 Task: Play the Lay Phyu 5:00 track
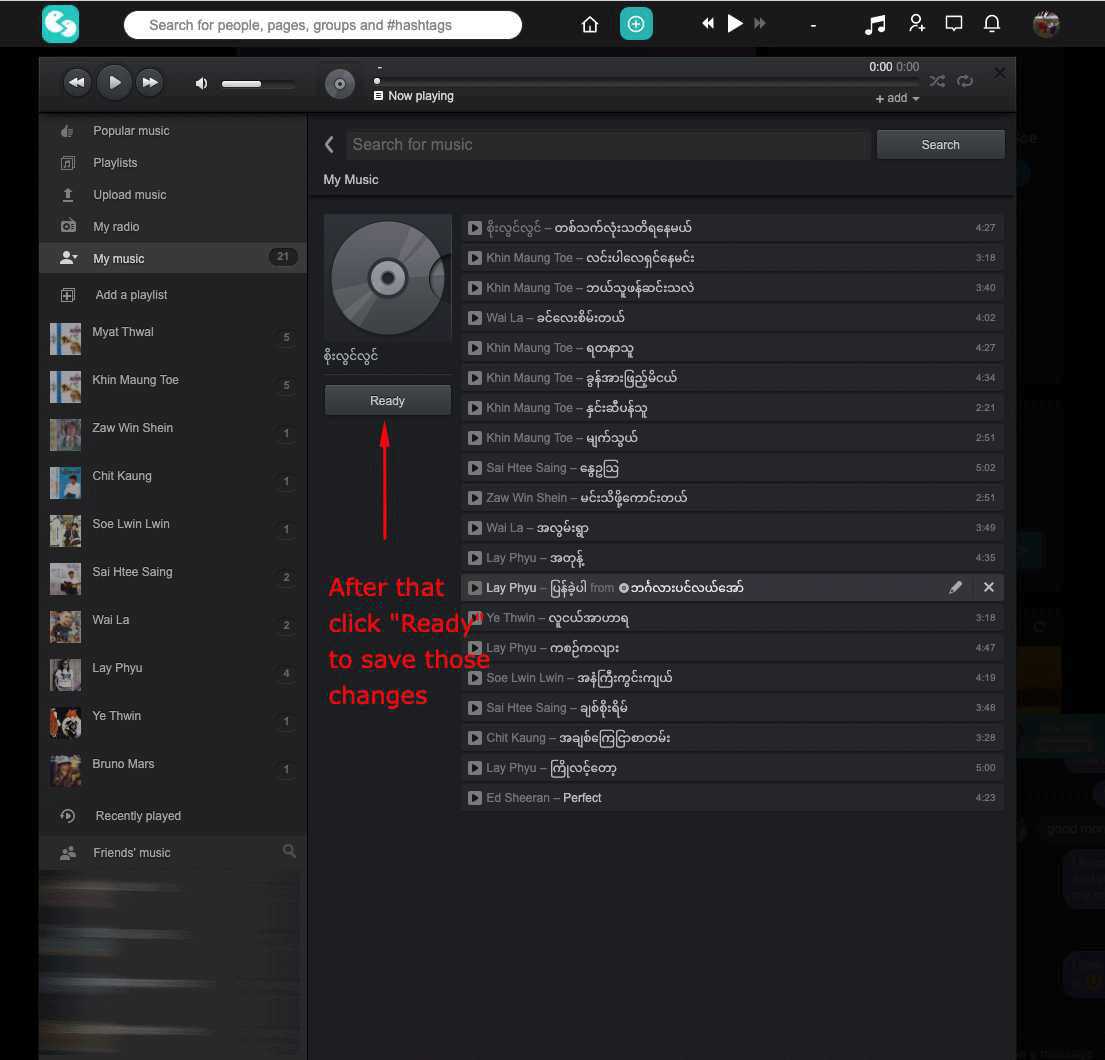(475, 768)
